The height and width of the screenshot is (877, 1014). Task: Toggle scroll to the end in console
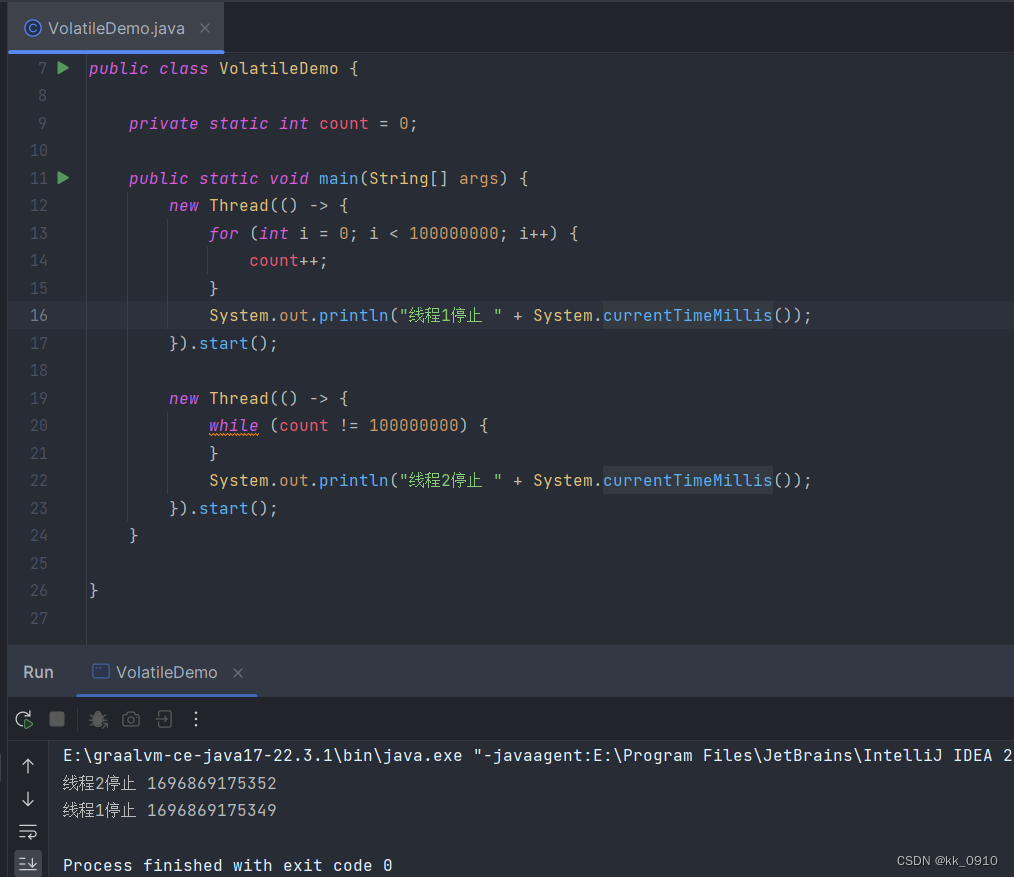click(x=28, y=862)
